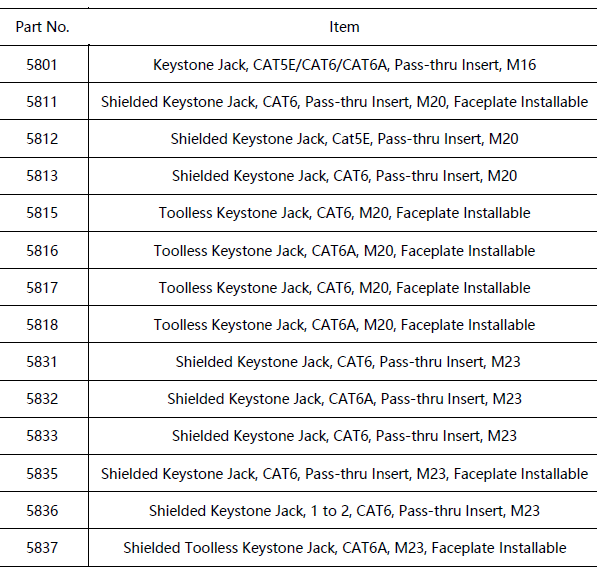597x575 pixels.
Task: Click the Part No. column header
Action: pos(42,27)
